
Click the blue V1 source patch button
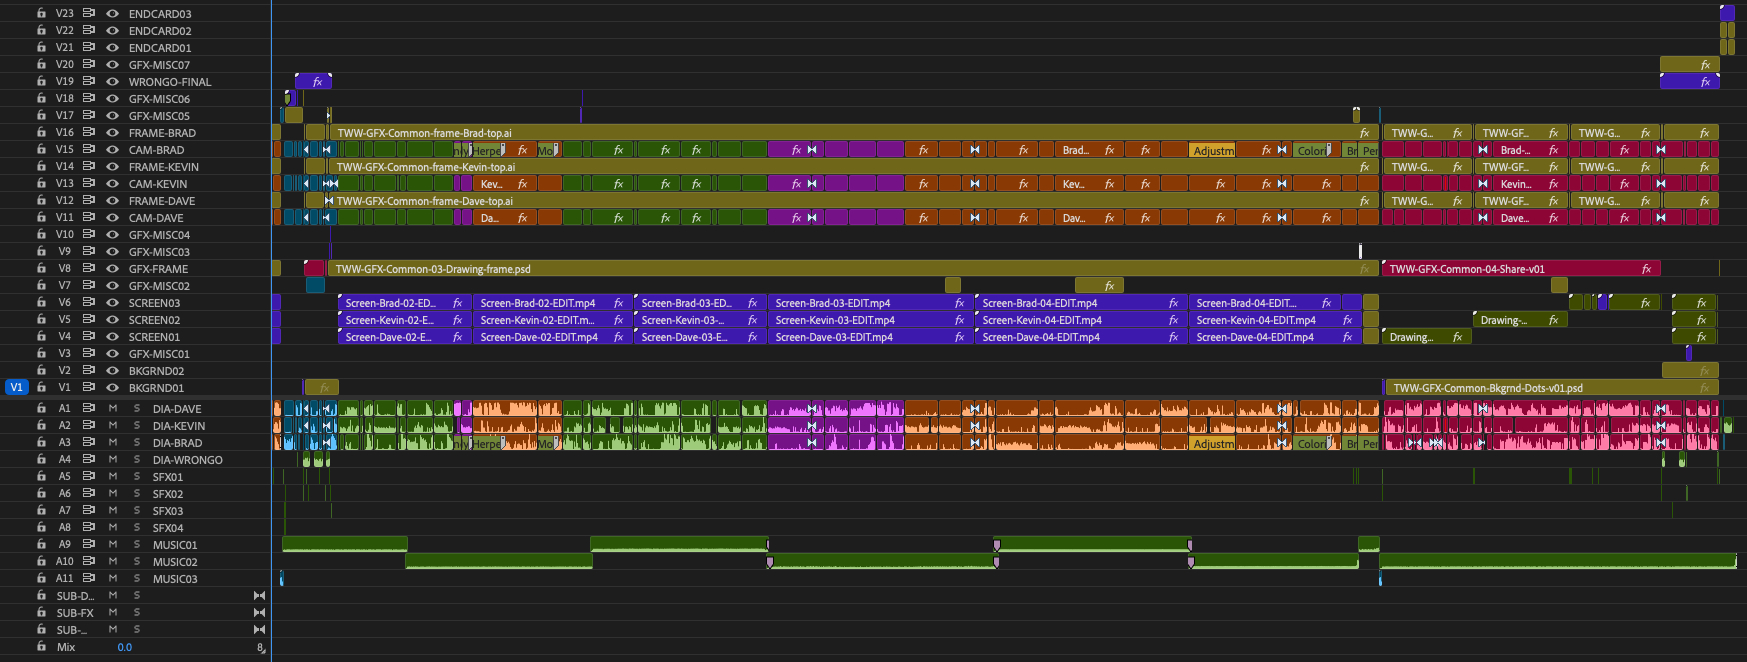click(x=16, y=388)
